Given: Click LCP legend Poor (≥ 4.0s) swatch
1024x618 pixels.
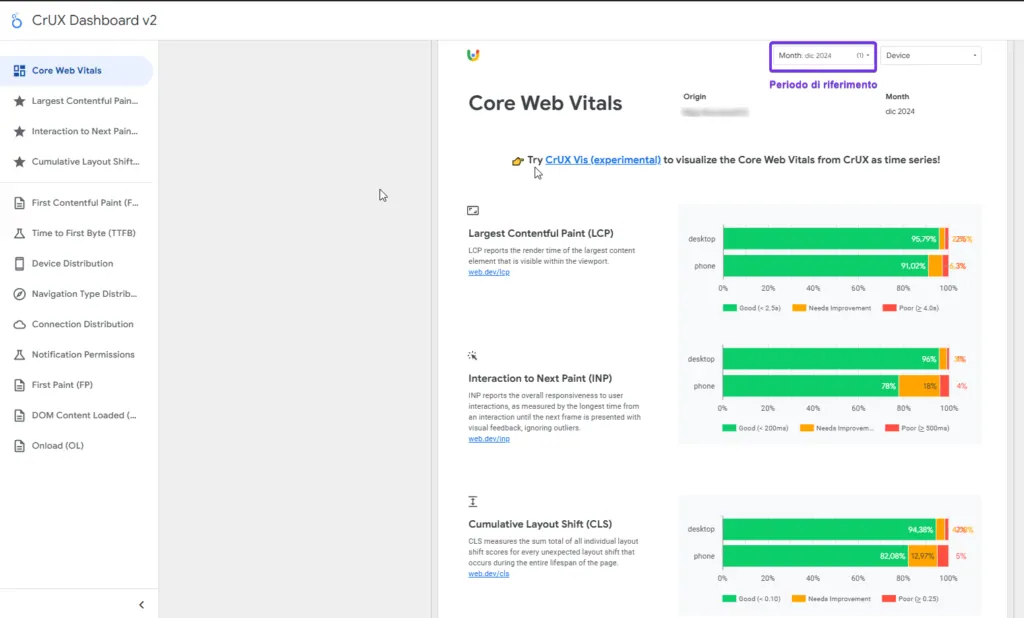Looking at the screenshot, I should tap(889, 308).
